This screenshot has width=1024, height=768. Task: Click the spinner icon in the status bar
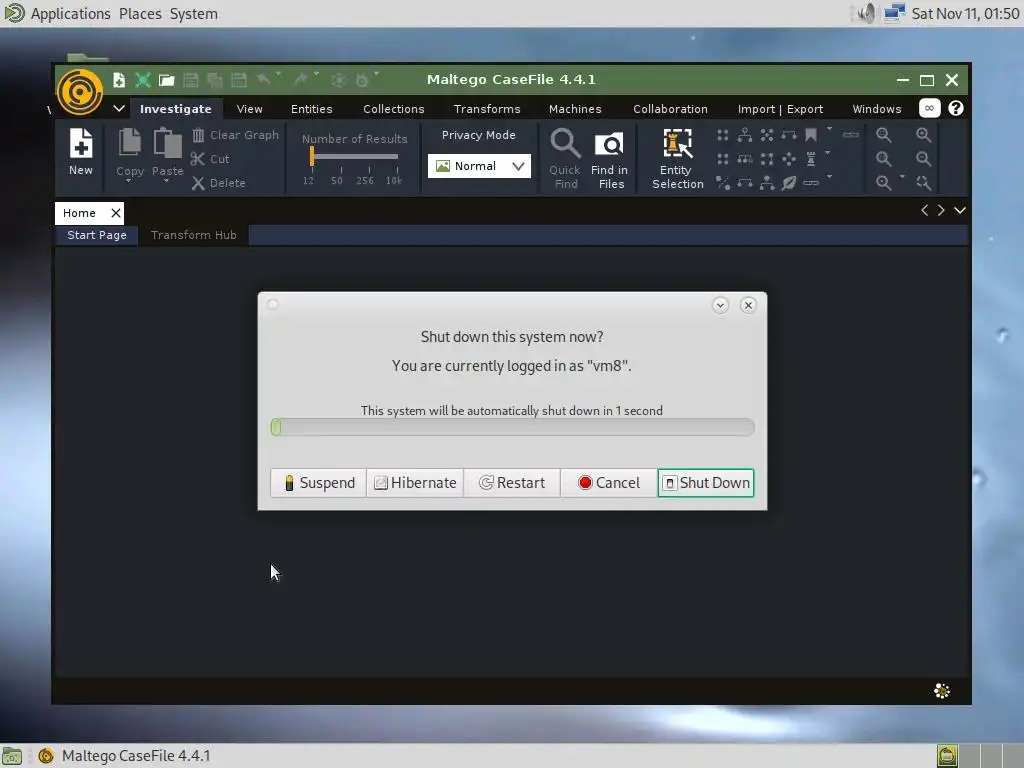(x=942, y=691)
